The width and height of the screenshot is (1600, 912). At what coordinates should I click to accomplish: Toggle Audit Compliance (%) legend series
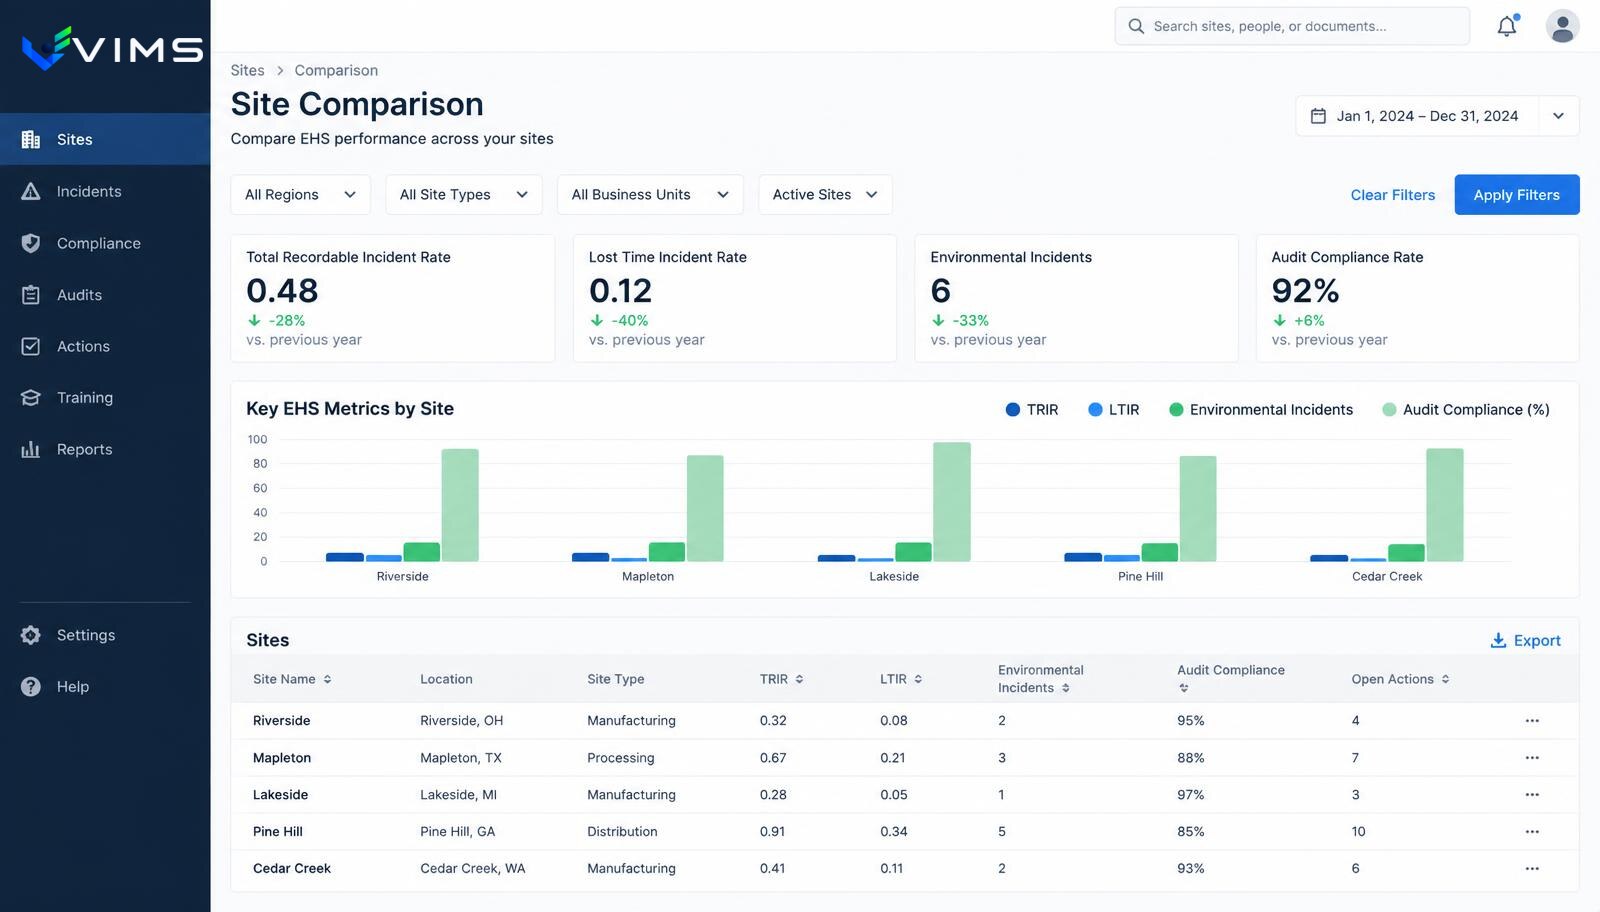coord(1466,409)
